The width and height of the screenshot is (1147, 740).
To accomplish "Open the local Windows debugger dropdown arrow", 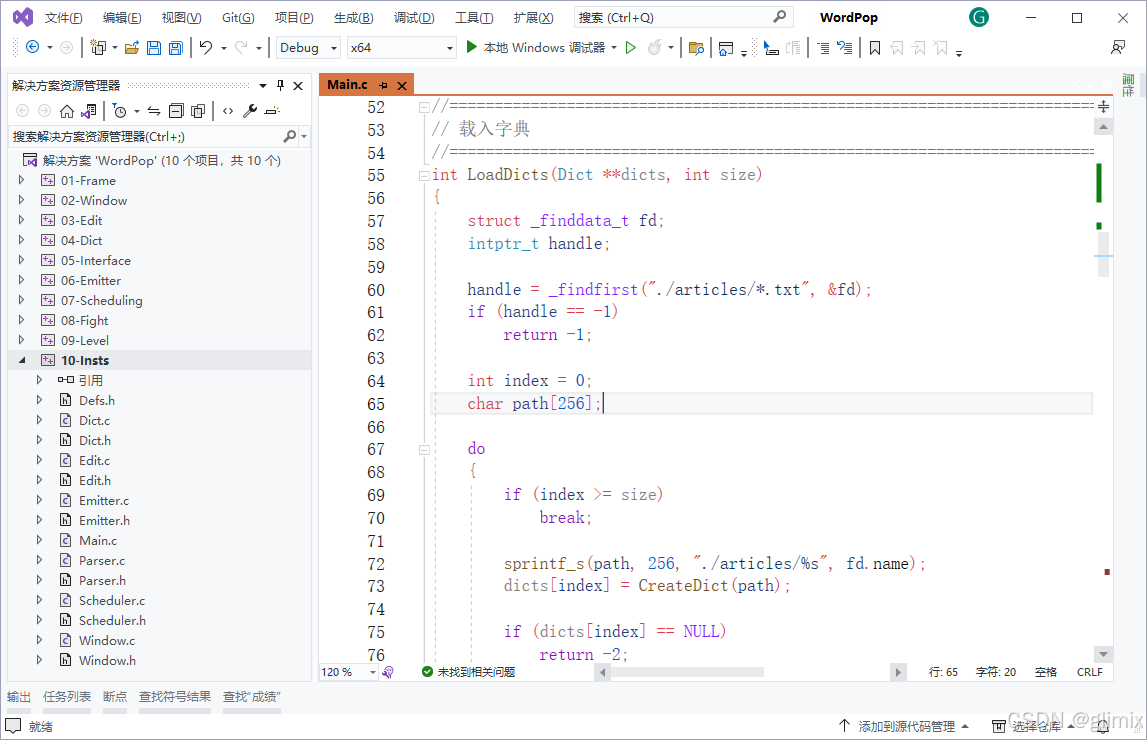I will pyautogui.click(x=614, y=48).
